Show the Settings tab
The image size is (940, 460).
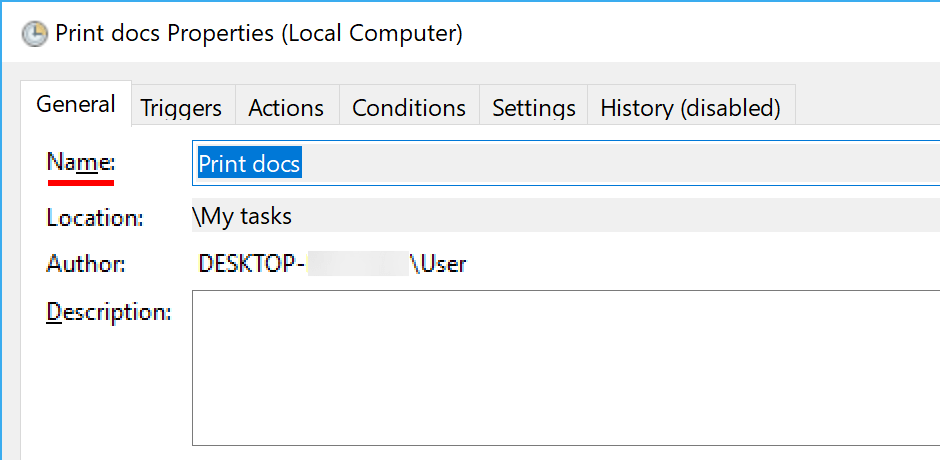point(534,108)
